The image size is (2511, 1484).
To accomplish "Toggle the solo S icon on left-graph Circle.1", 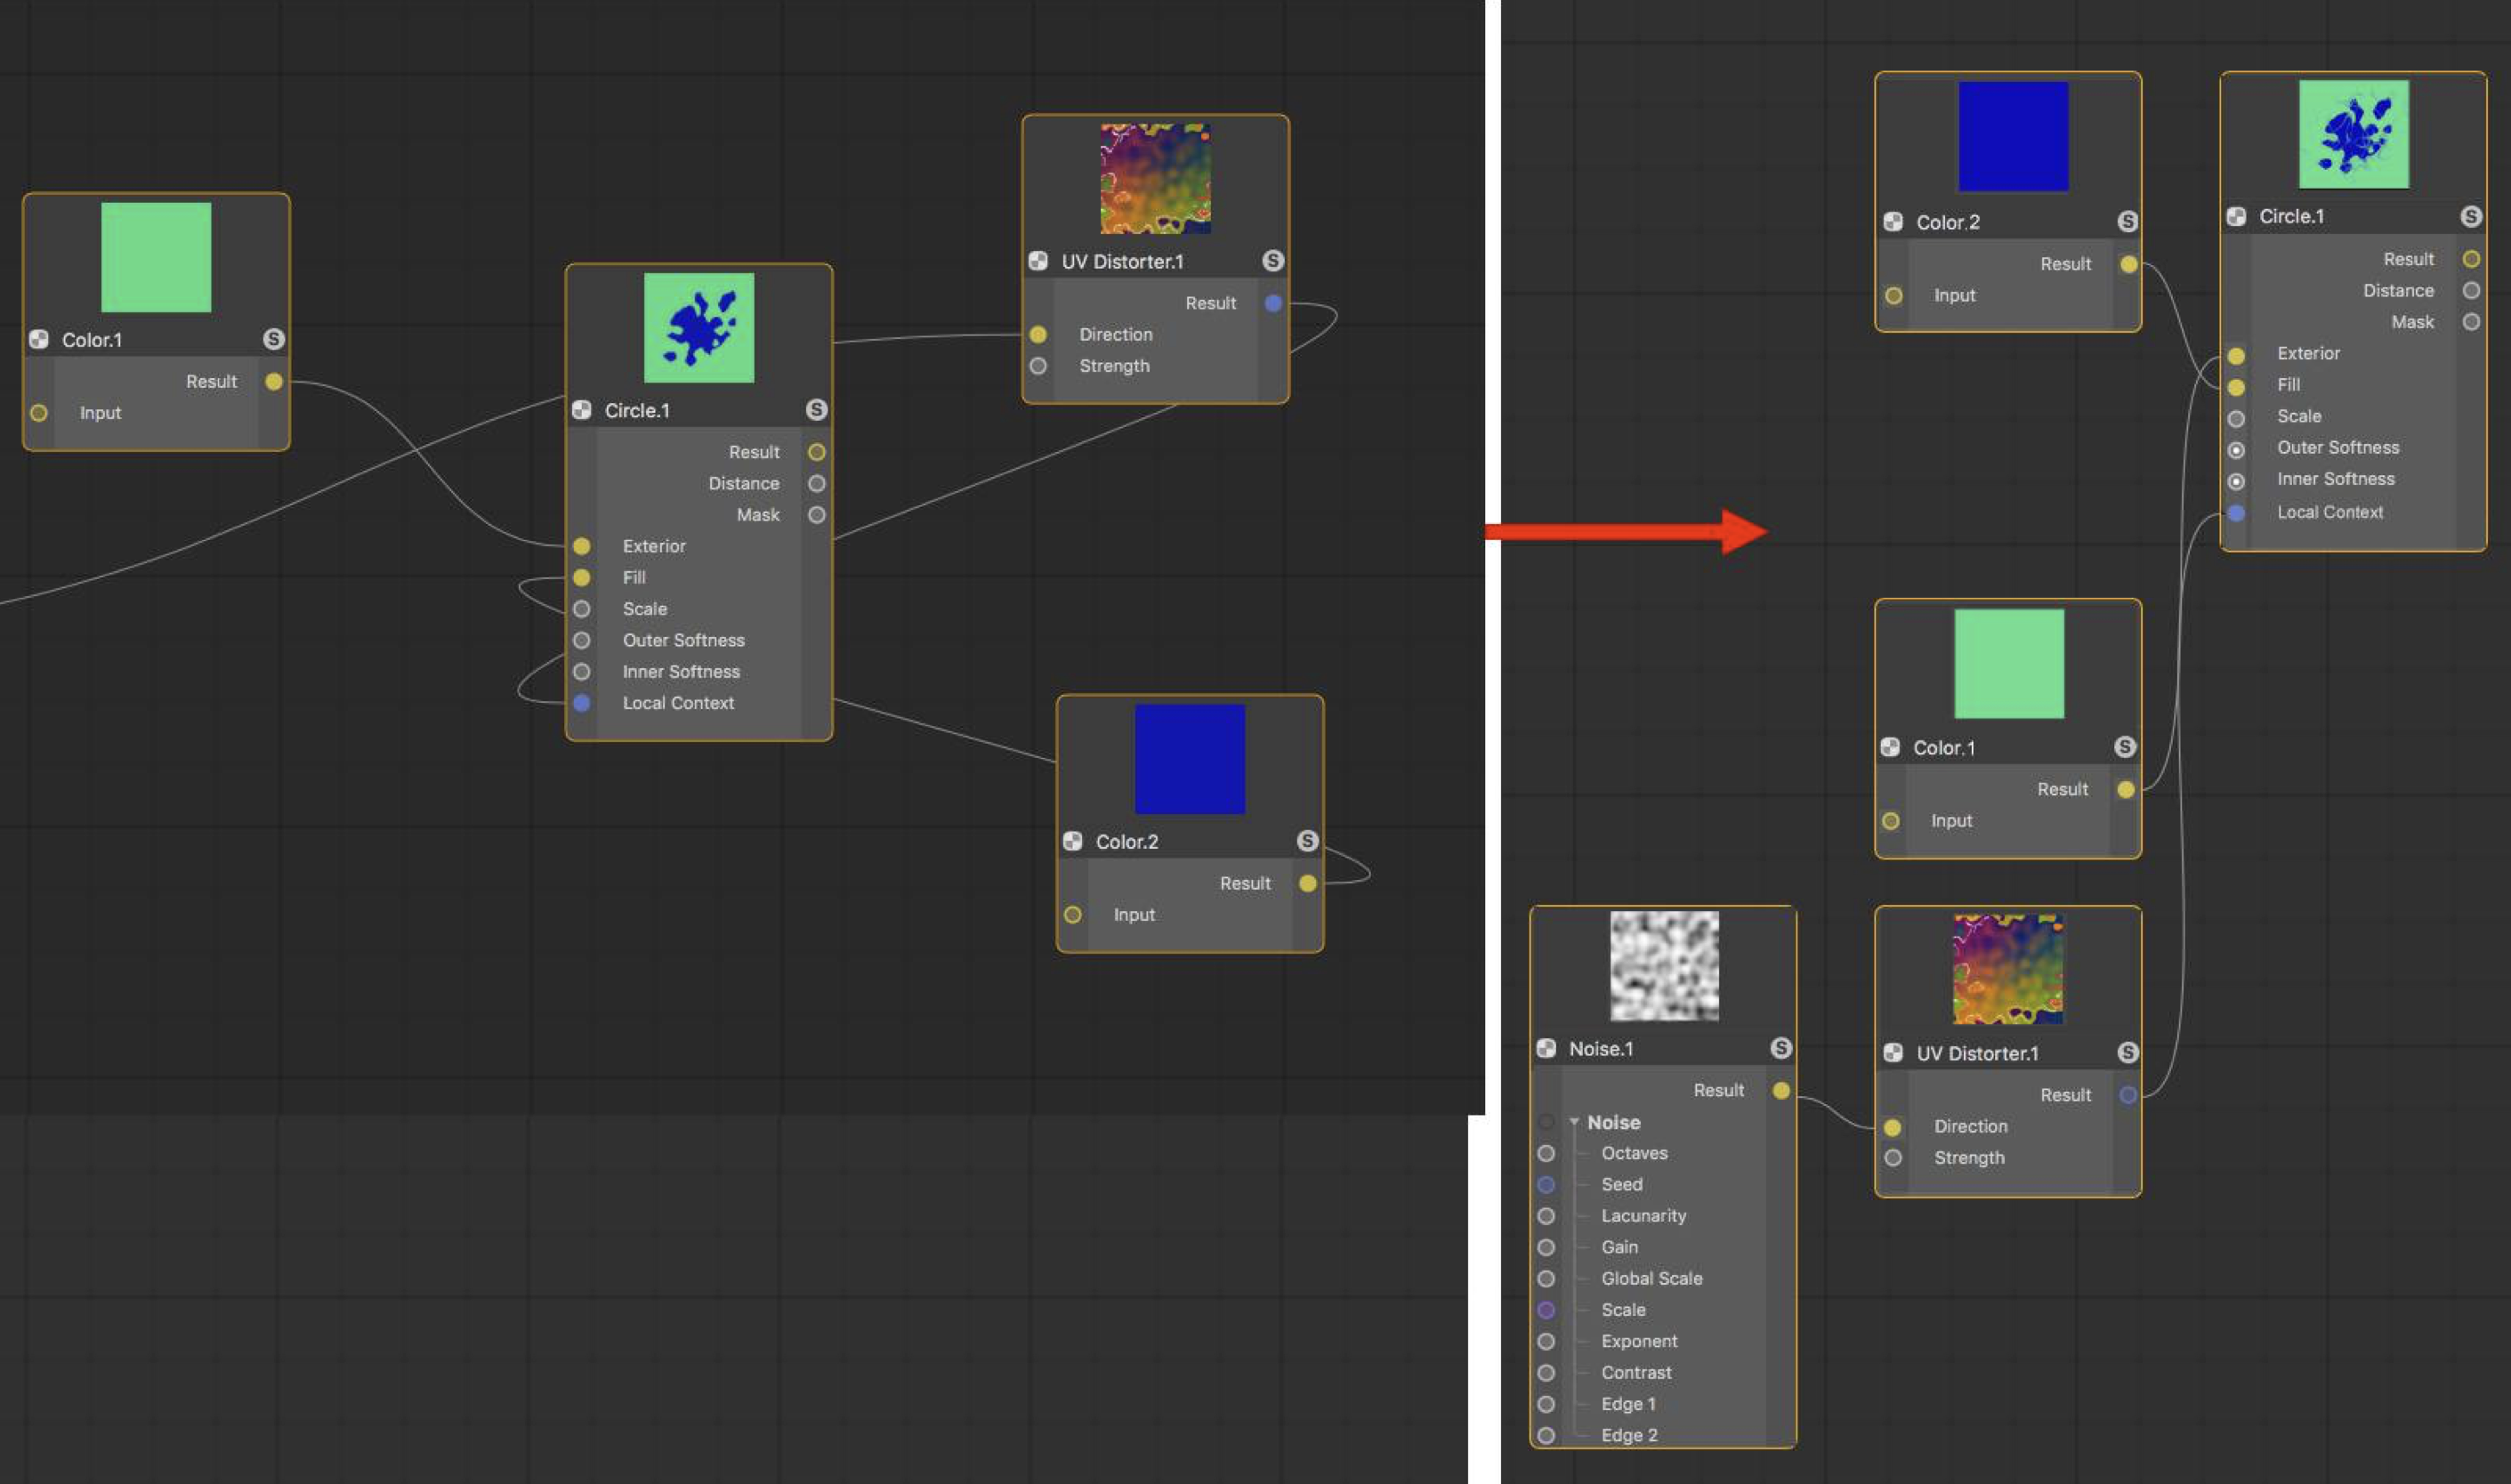I will click(x=816, y=410).
